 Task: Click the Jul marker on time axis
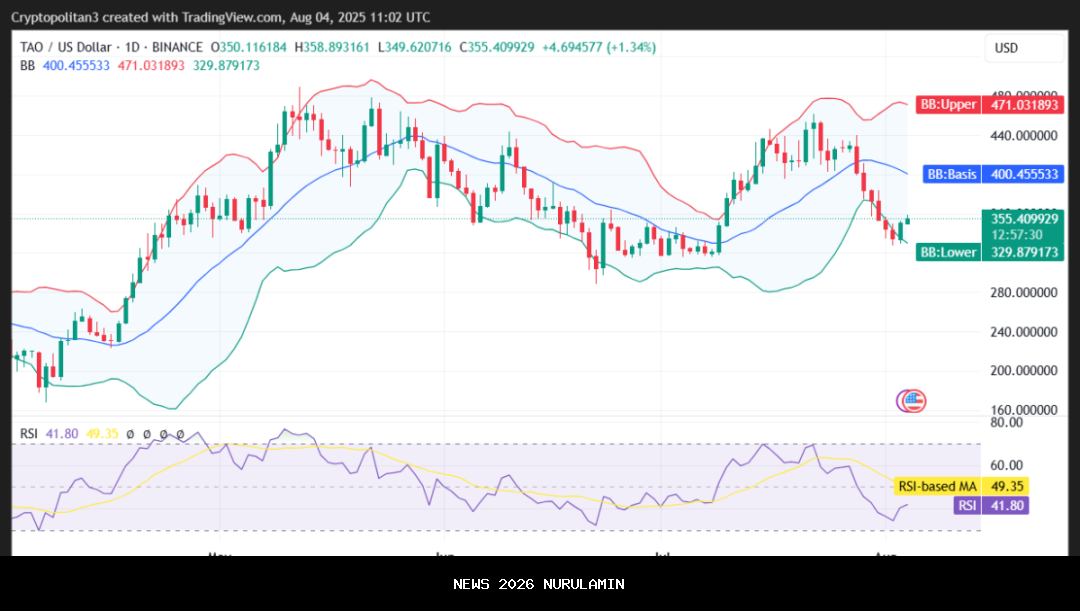pos(662,551)
